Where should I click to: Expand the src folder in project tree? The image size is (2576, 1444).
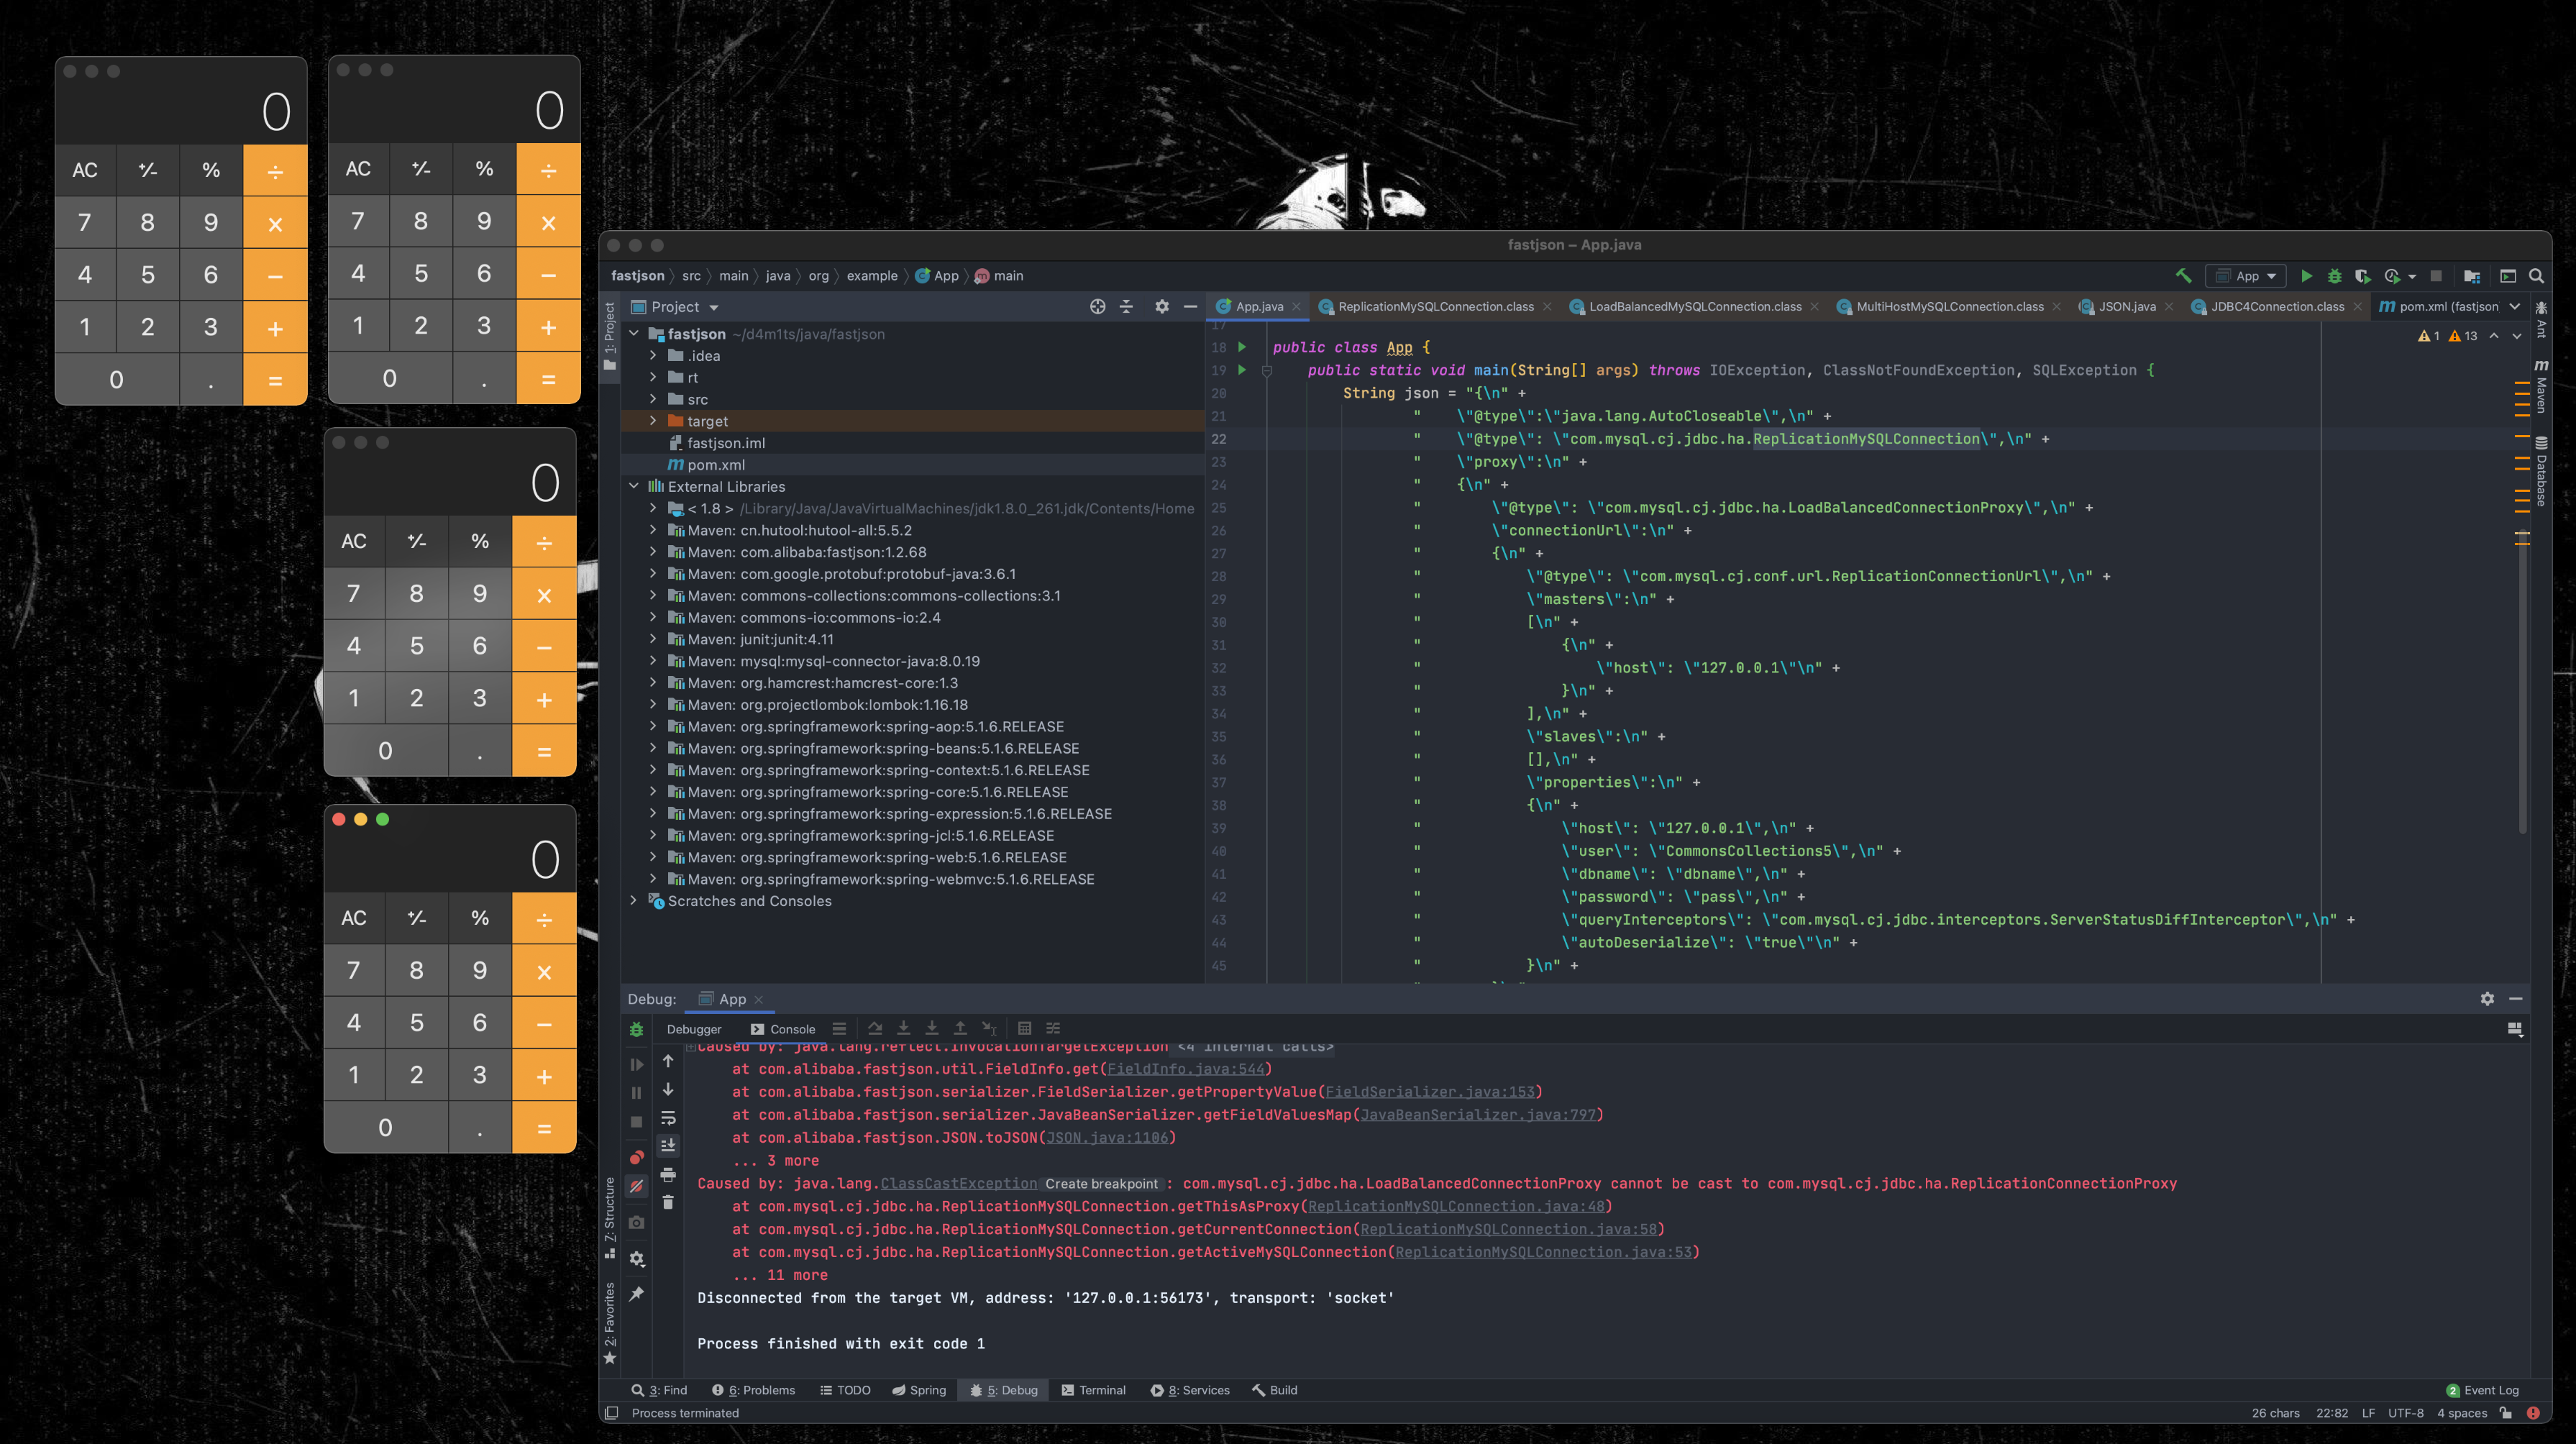pos(653,399)
